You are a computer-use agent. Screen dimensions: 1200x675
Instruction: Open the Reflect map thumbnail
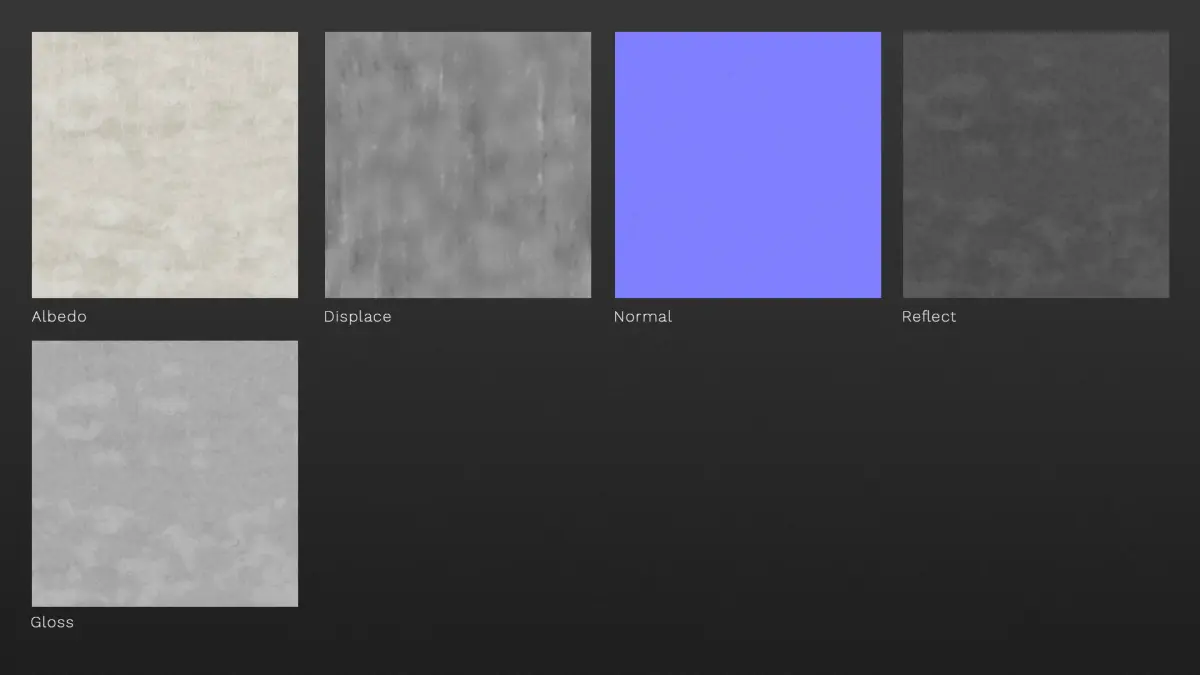[x=1036, y=165]
